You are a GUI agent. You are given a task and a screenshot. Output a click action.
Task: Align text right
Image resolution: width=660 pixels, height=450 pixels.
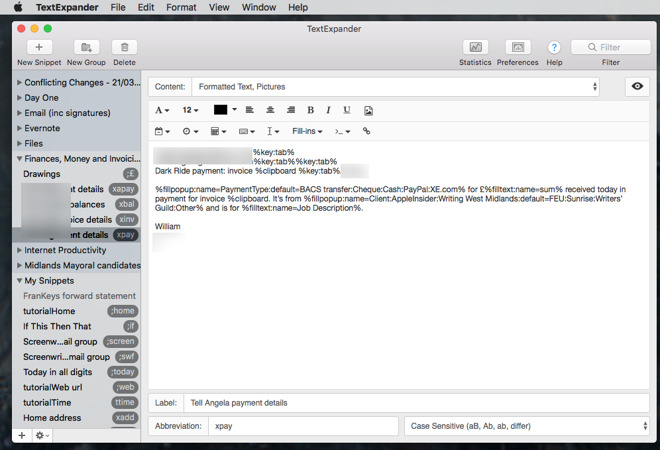(291, 110)
